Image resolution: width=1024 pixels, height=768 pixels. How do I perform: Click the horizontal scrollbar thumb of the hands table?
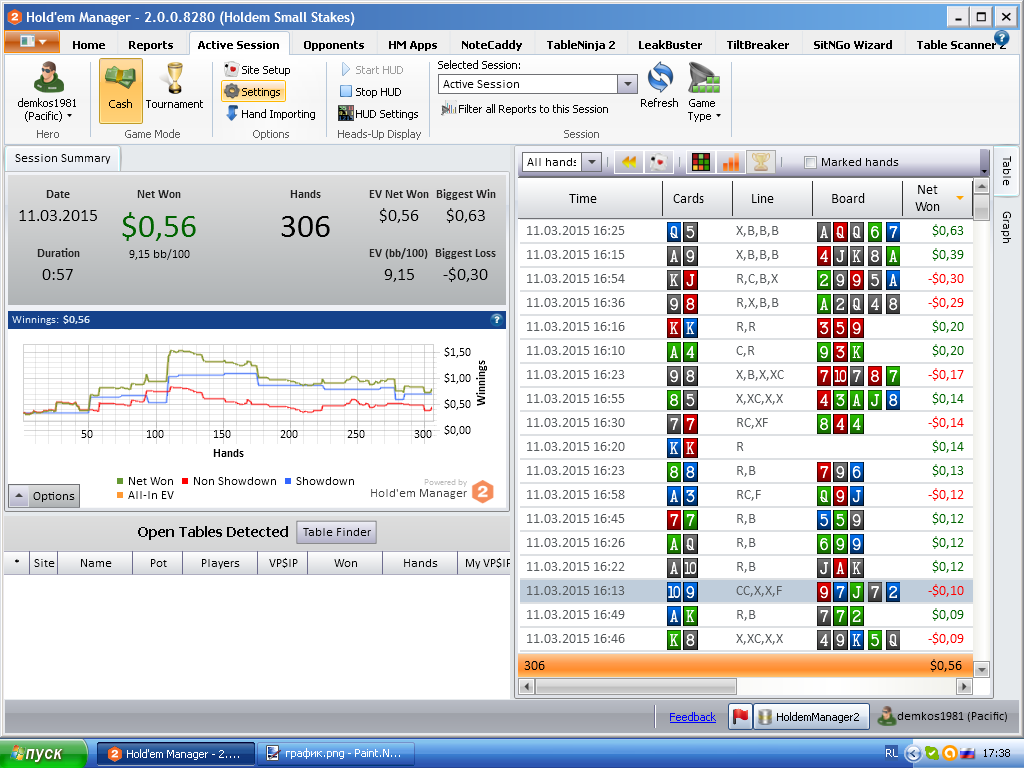[636, 686]
